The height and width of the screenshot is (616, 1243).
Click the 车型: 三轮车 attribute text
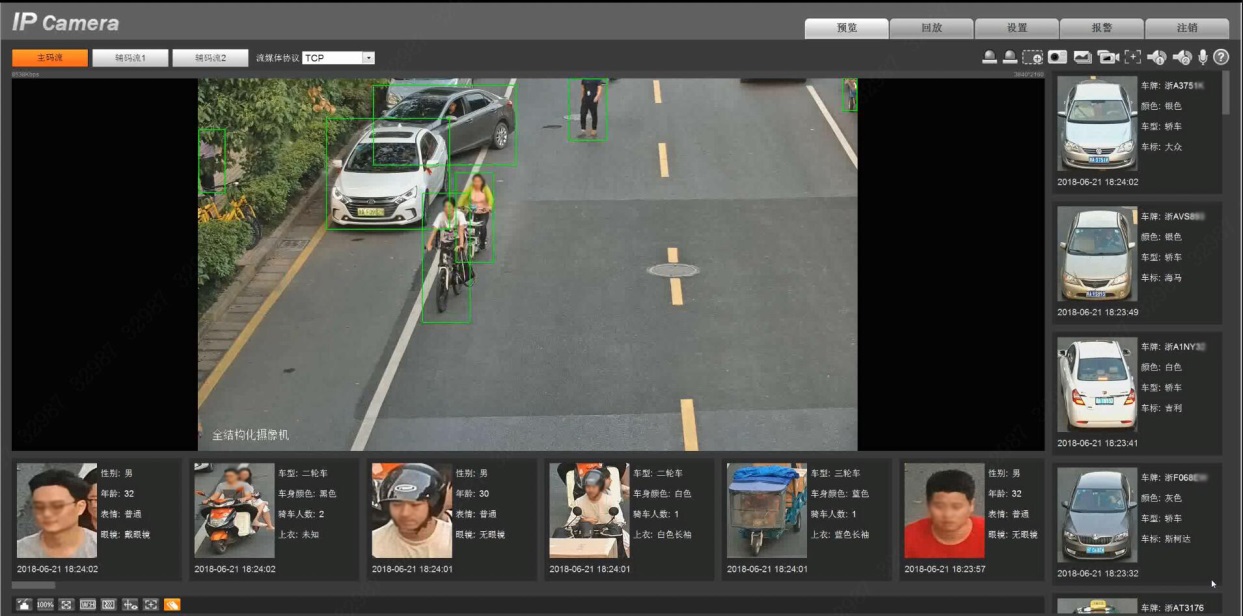835,473
